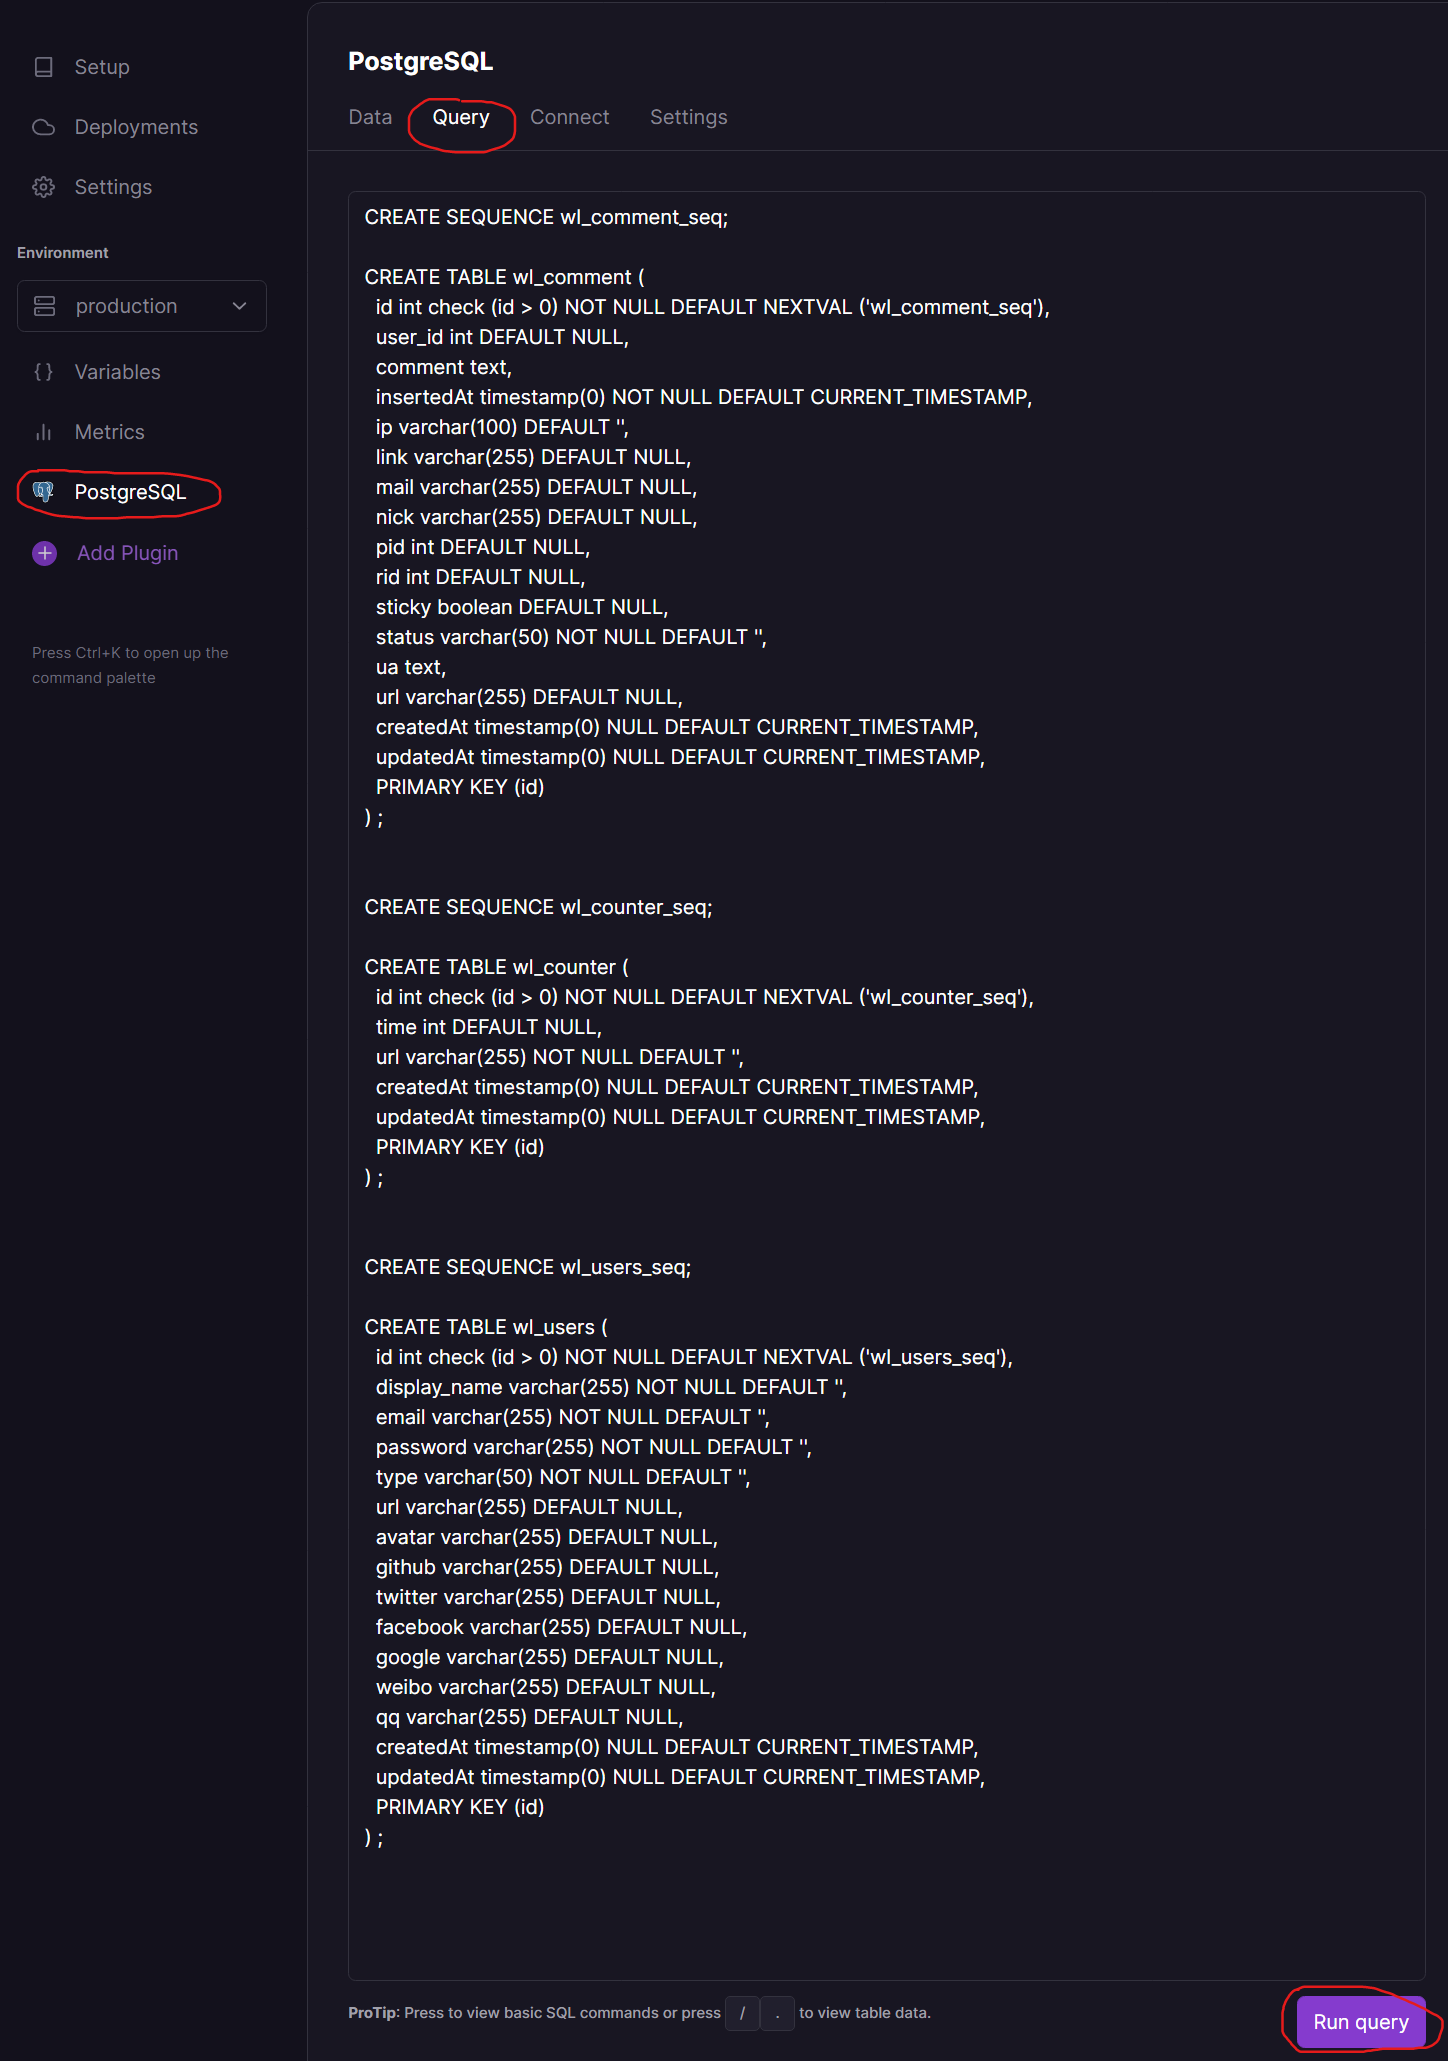Click the chevron on the environment selector
The width and height of the screenshot is (1448, 2061).
239,306
